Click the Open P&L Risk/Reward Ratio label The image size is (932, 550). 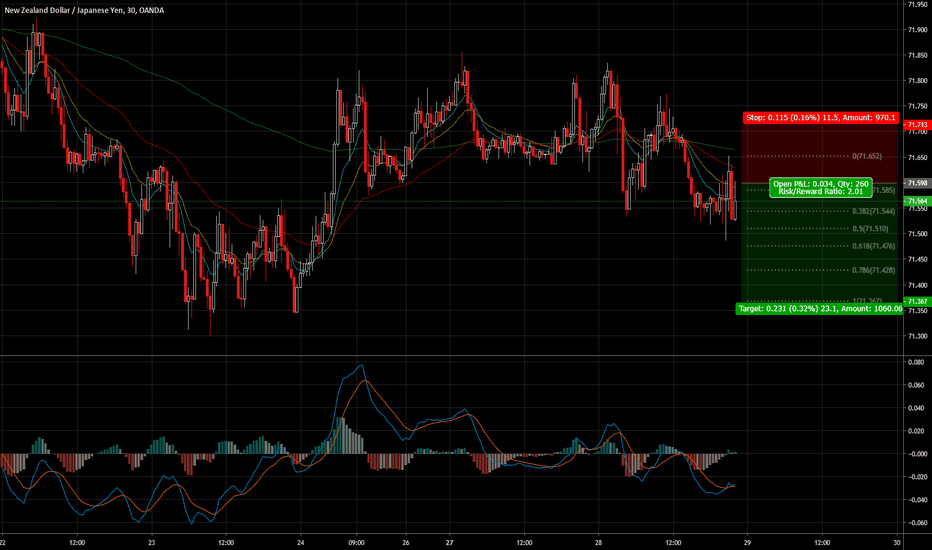click(820, 188)
